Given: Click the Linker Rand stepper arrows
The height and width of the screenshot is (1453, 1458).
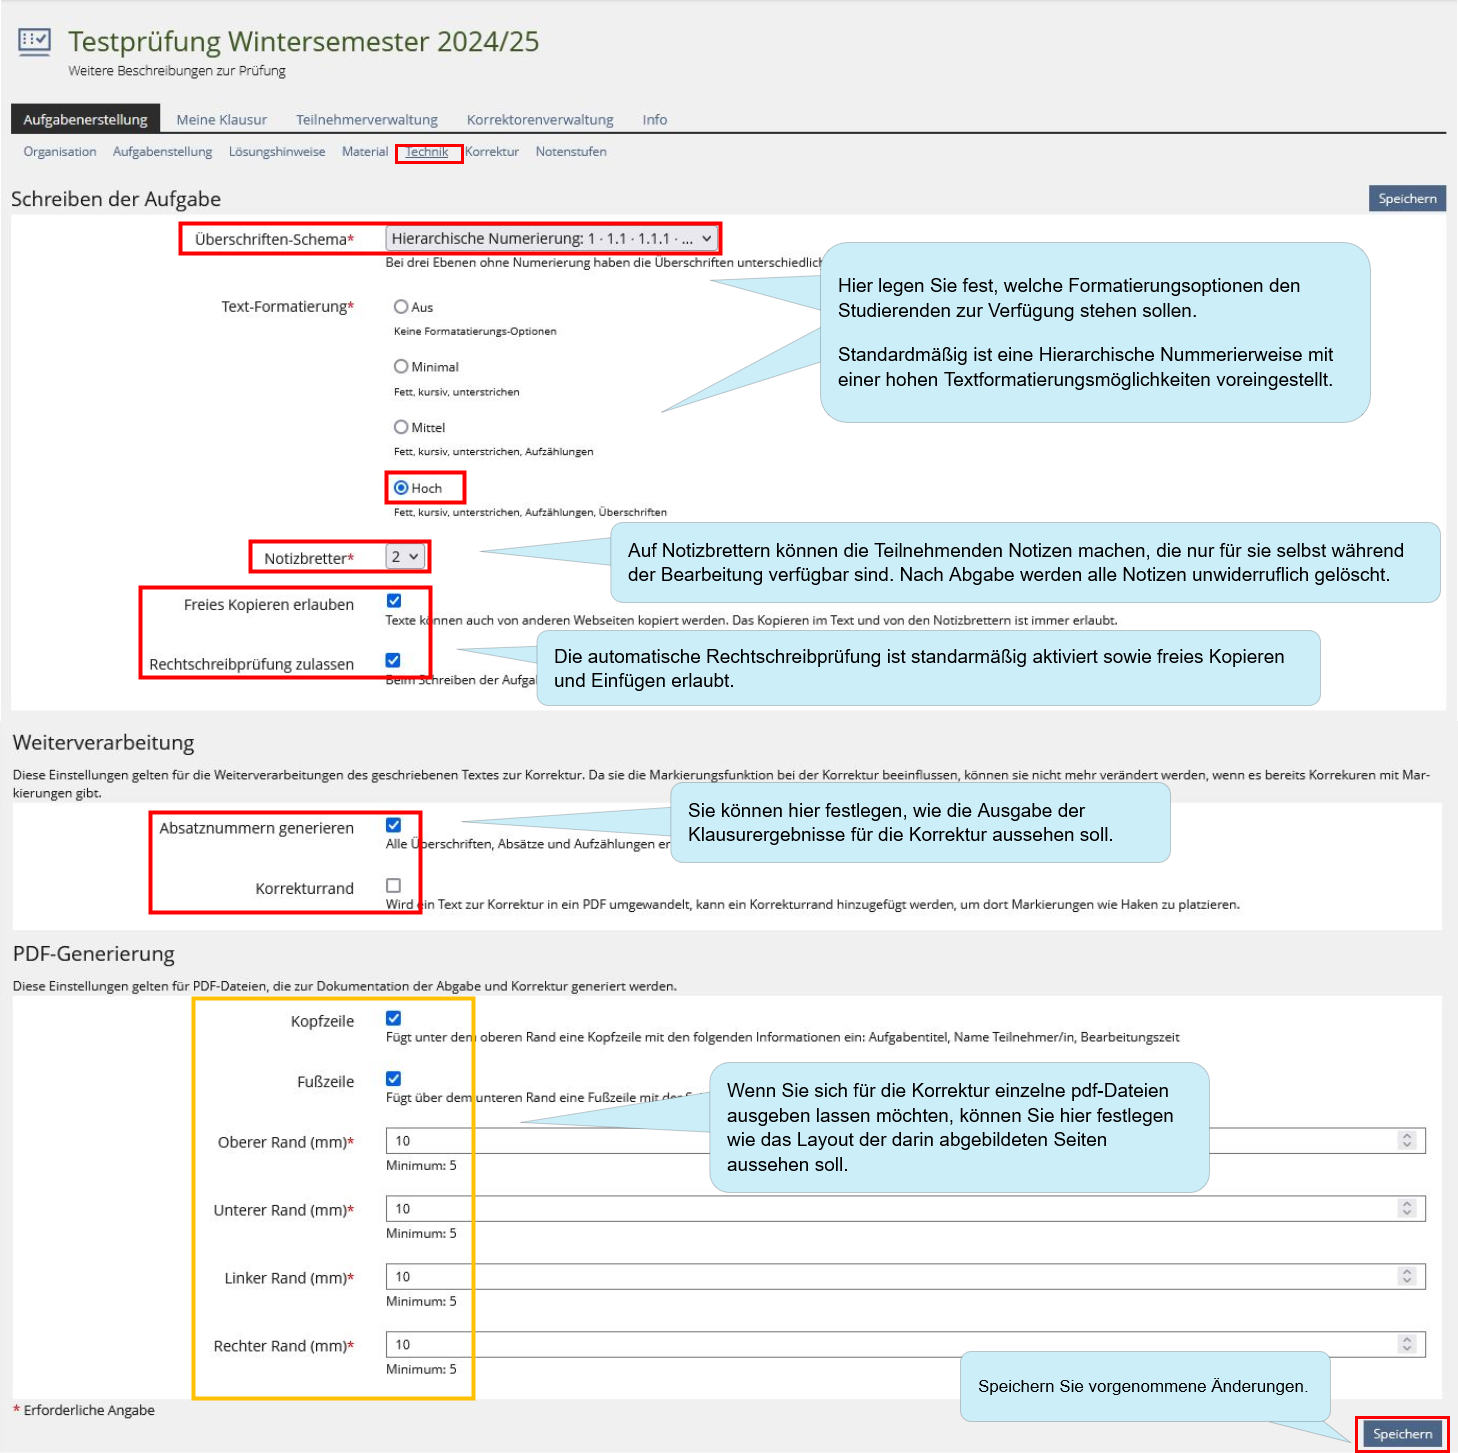Looking at the screenshot, I should (1407, 1277).
